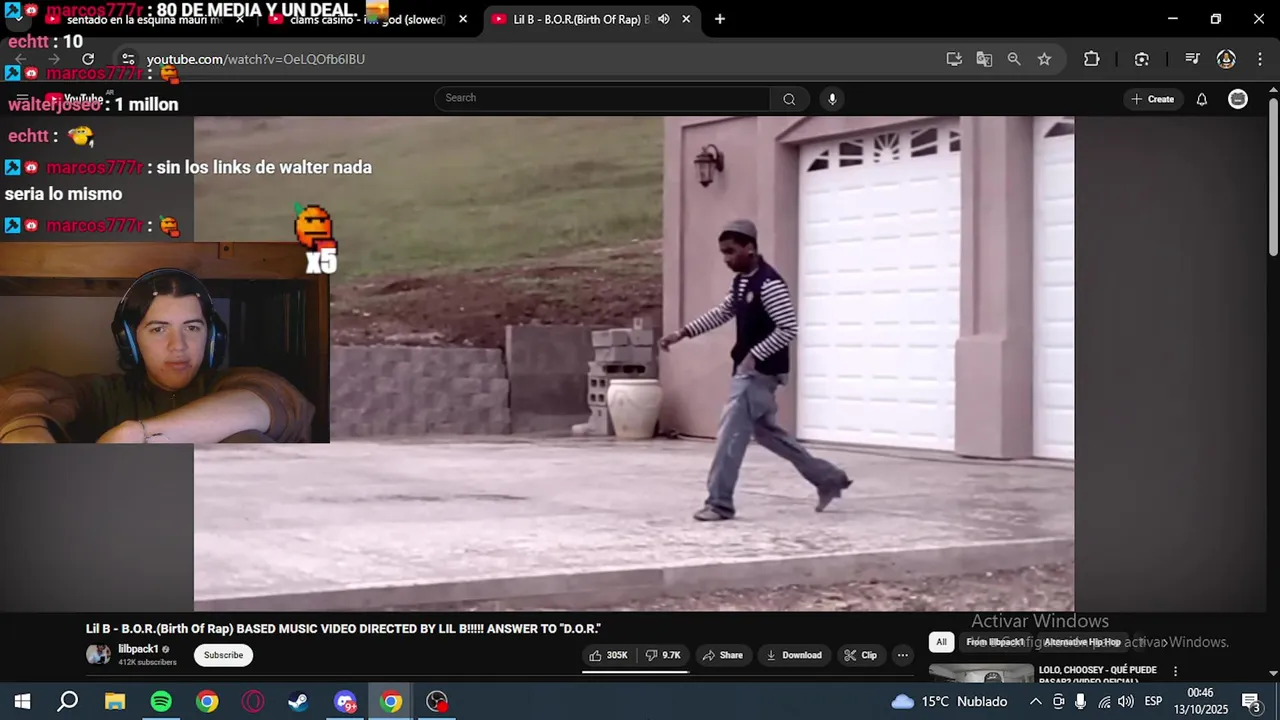Screen dimensions: 1280x720
Task: Download the video
Action: point(793,655)
